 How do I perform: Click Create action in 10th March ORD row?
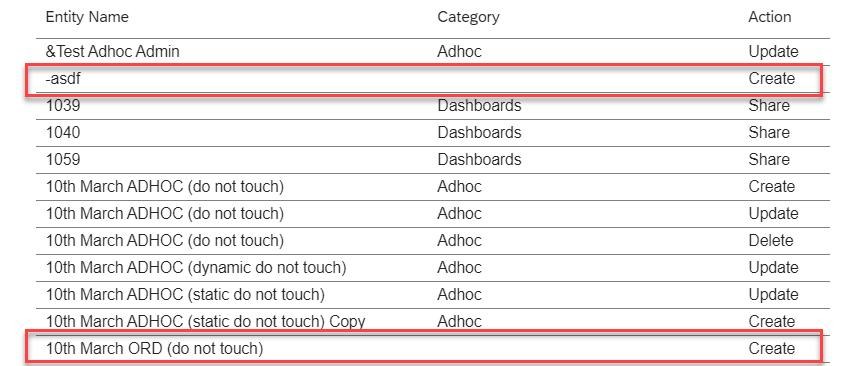point(772,349)
